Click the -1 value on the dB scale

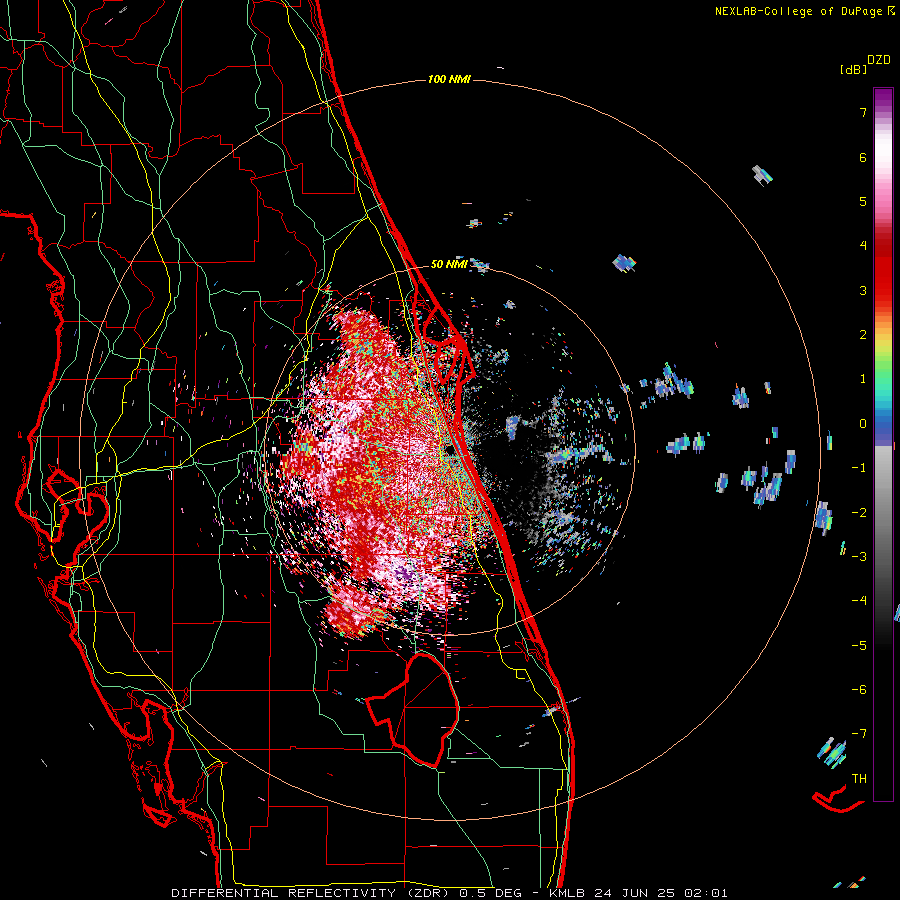(x=859, y=468)
